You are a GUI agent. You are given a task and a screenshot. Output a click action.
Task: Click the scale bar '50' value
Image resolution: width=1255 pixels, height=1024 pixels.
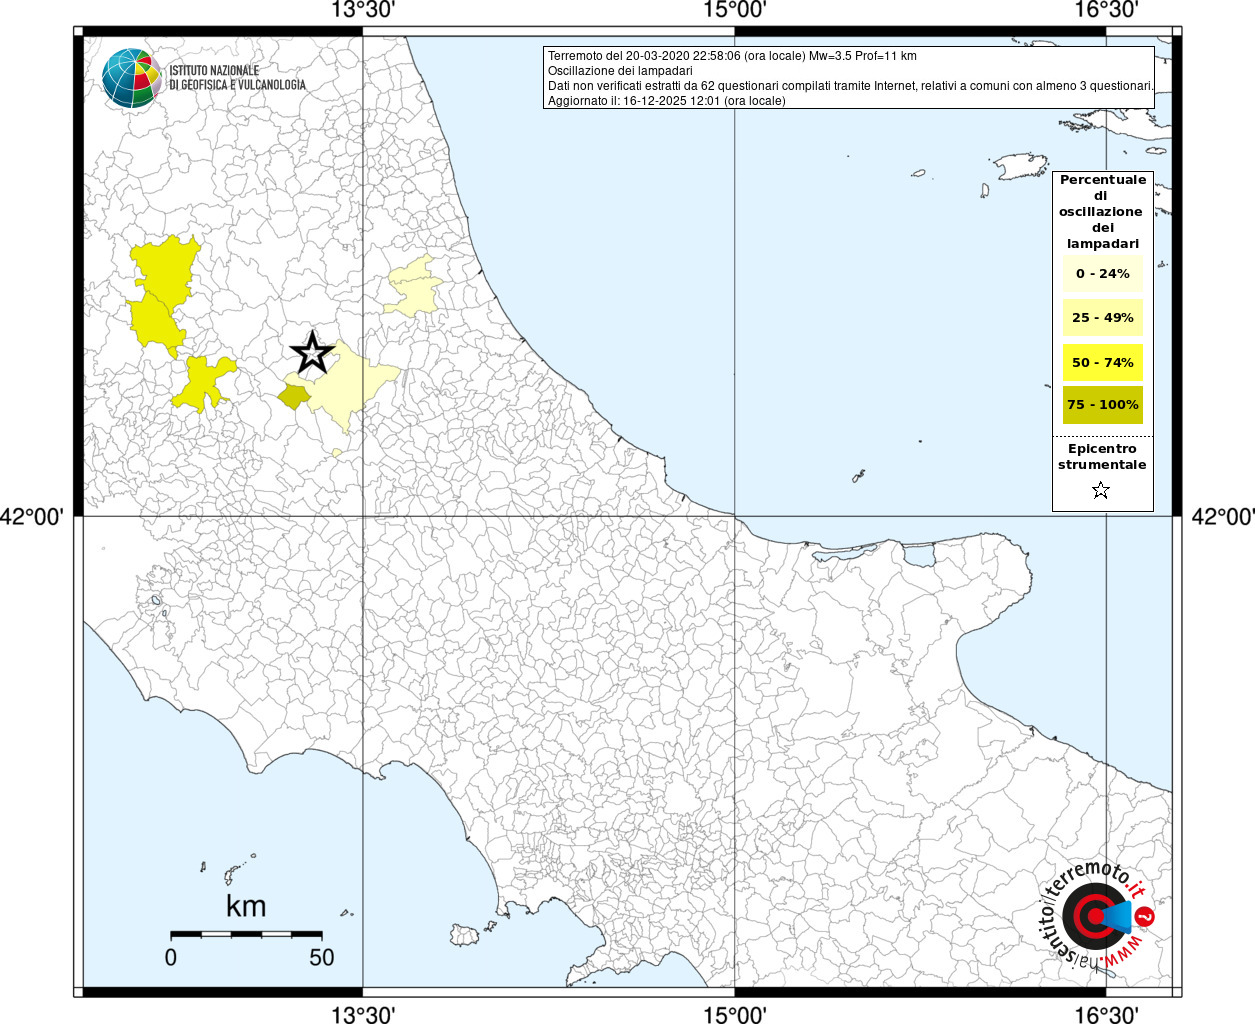pos(322,957)
